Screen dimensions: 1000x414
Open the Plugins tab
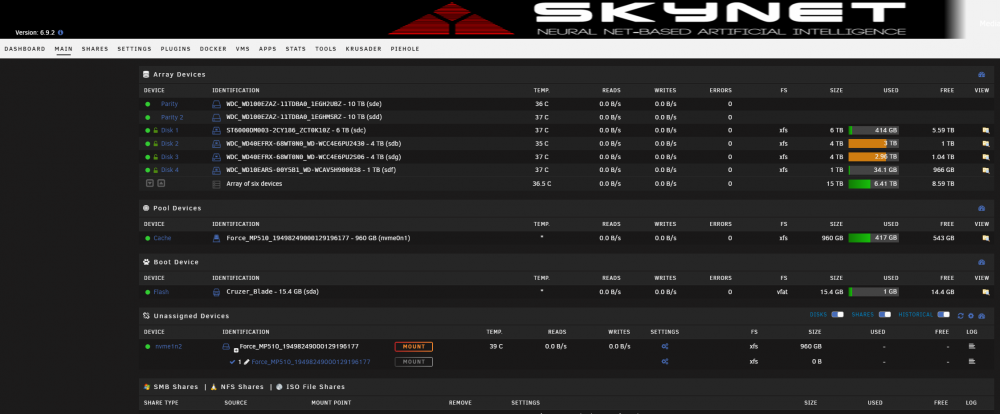click(x=175, y=48)
